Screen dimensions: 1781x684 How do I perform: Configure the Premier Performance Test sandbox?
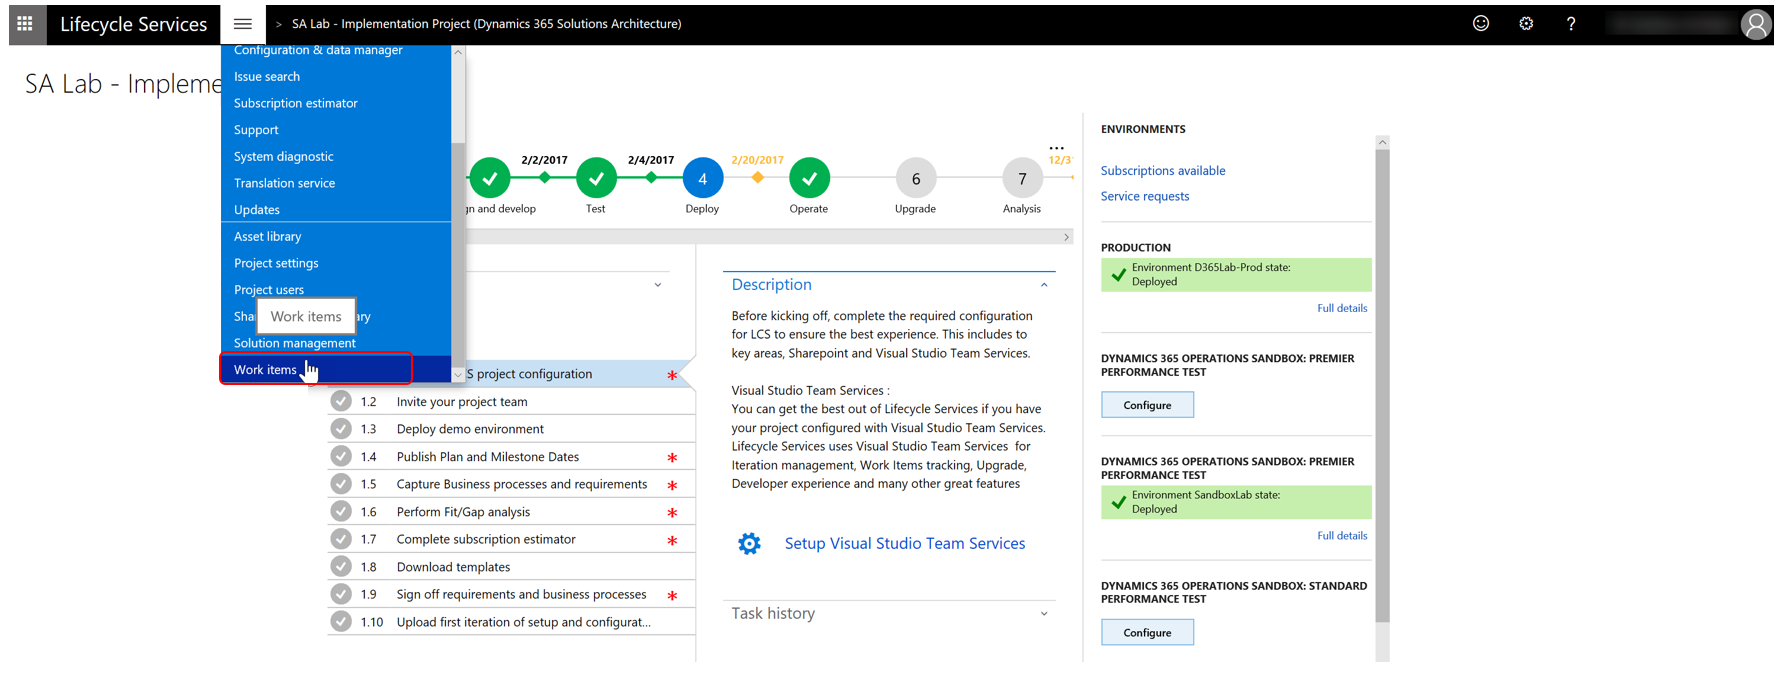point(1147,405)
